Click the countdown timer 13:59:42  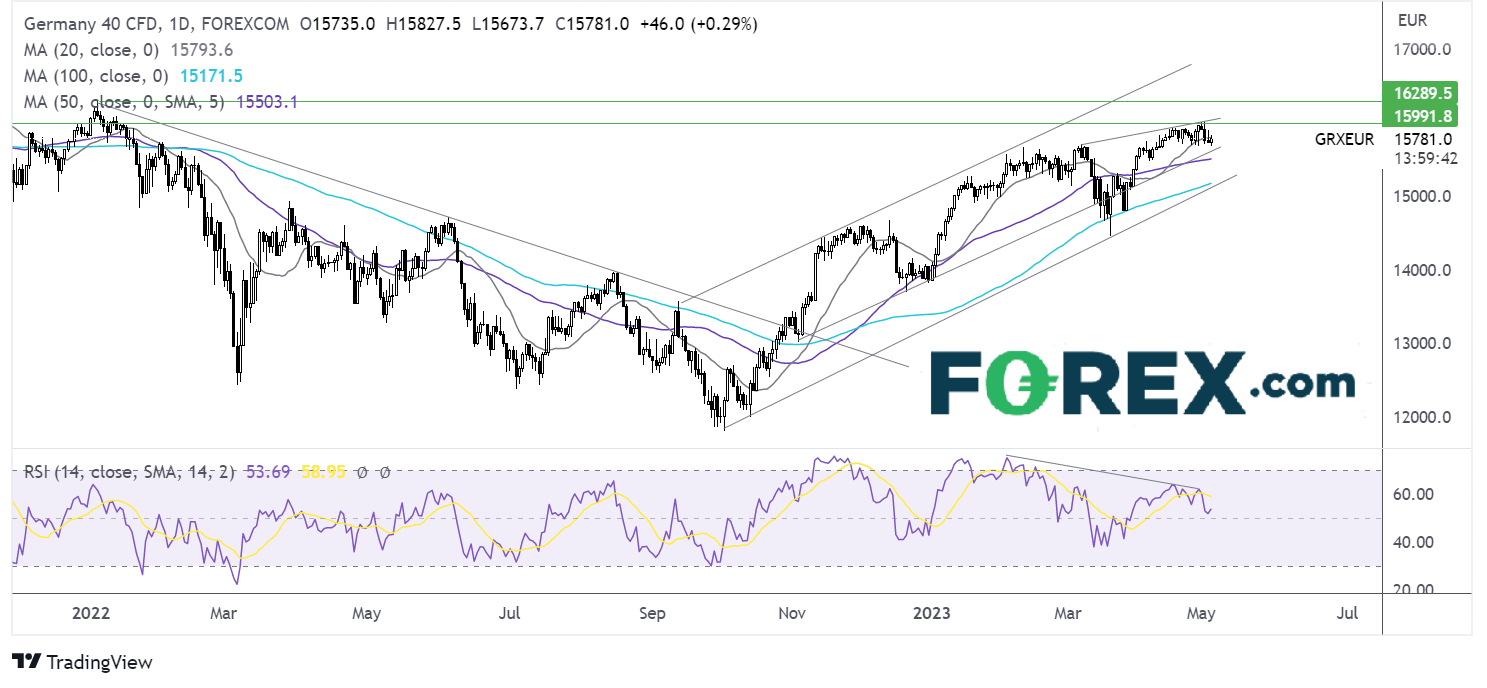(x=1428, y=158)
